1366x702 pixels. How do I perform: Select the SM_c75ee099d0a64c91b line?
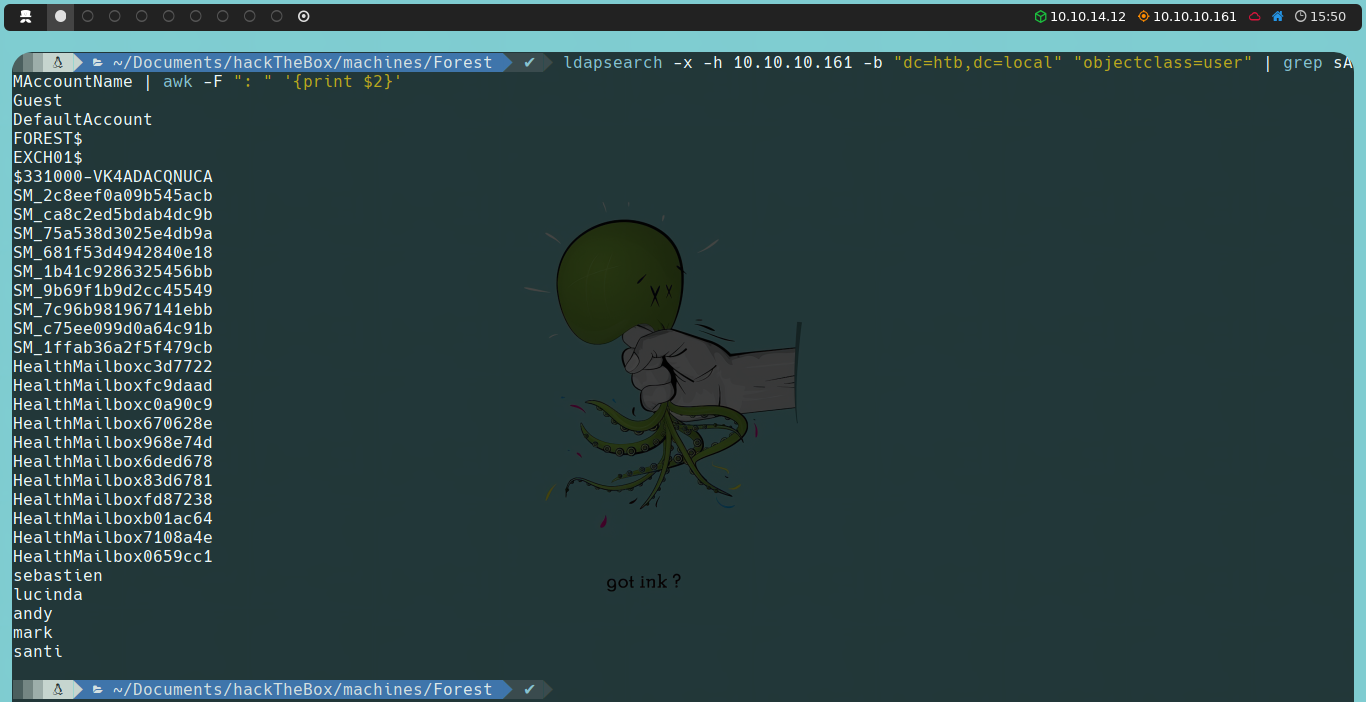(113, 328)
